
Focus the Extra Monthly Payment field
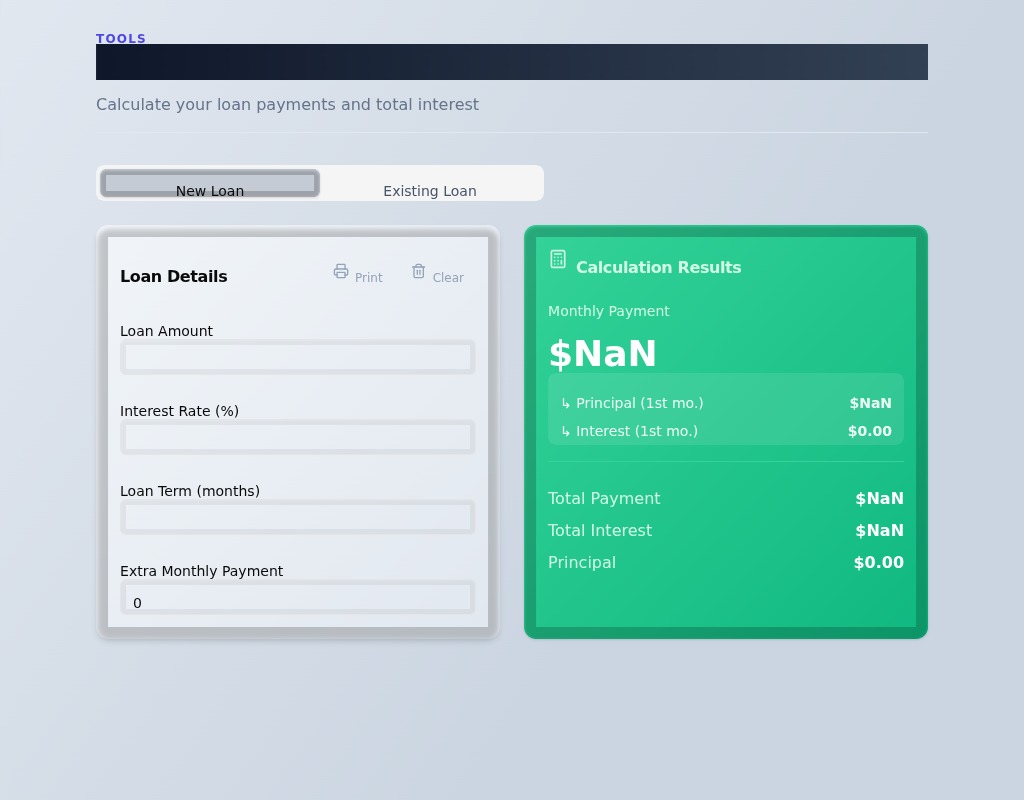pyautogui.click(x=298, y=597)
